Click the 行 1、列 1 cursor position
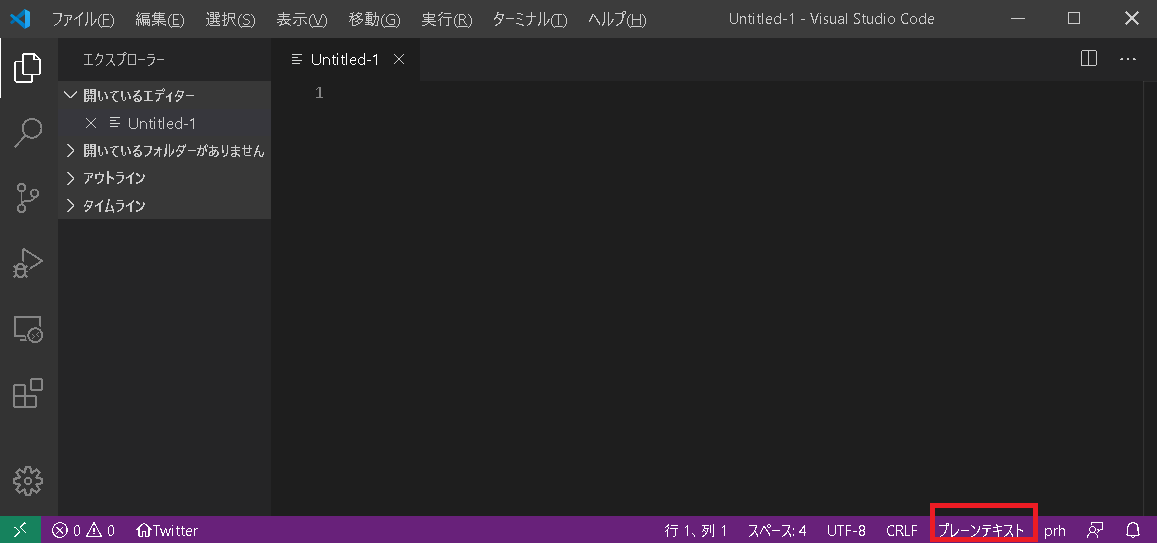The image size is (1157, 543). (x=696, y=530)
